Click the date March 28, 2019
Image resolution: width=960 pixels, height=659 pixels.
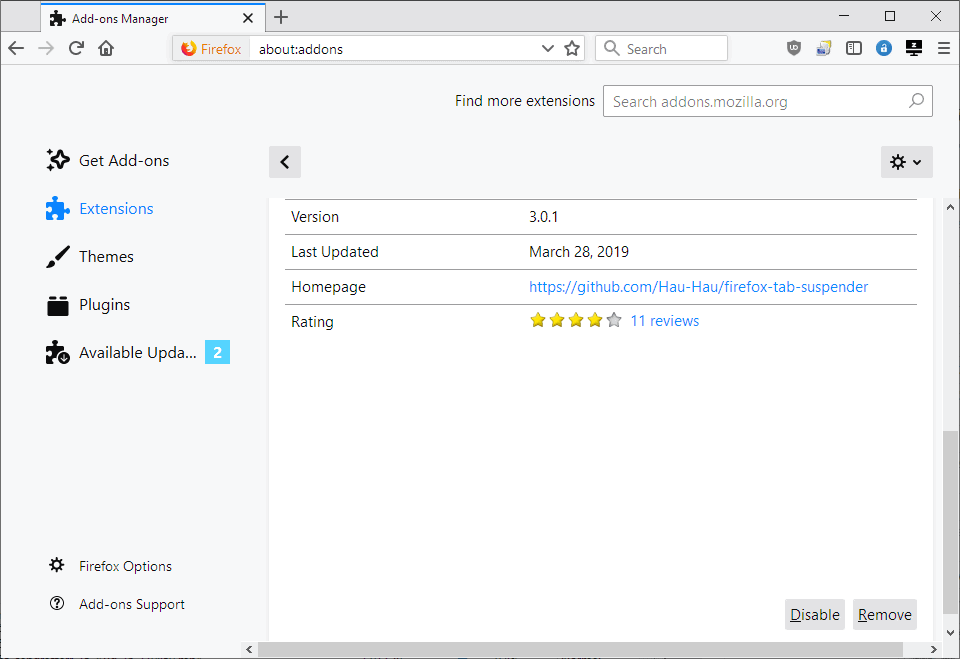579,252
